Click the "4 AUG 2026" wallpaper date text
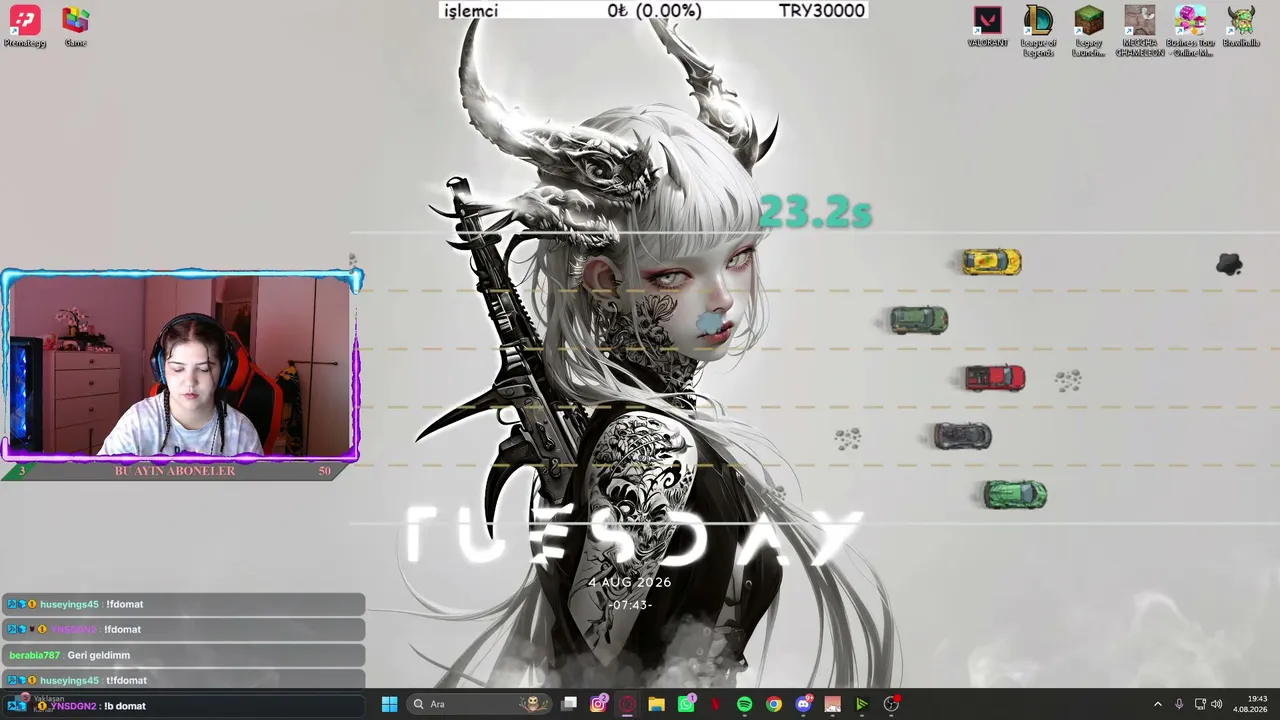Screen dimensions: 1280x720 coord(630,582)
